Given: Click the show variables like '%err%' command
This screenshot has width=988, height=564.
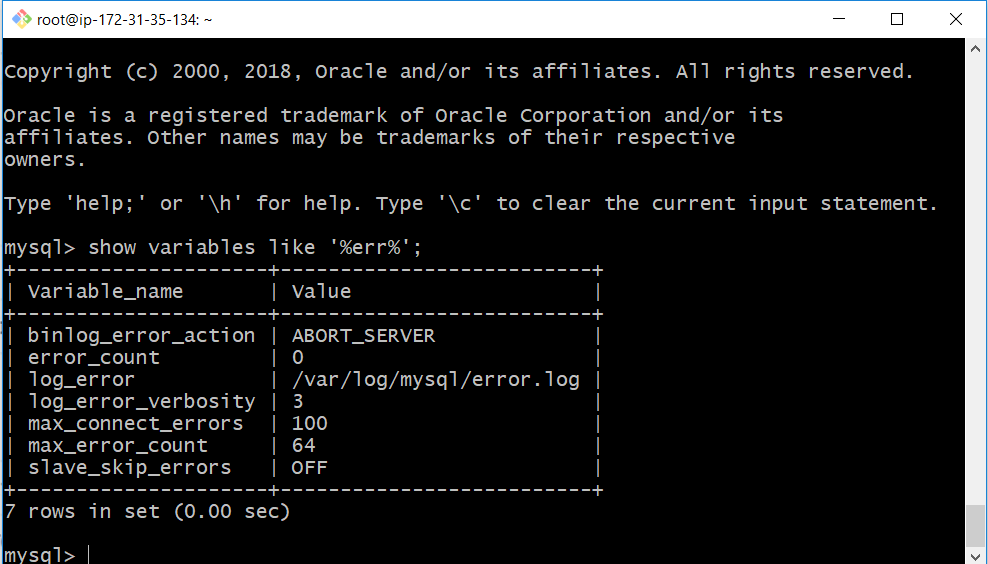Looking at the screenshot, I should (x=255, y=247).
